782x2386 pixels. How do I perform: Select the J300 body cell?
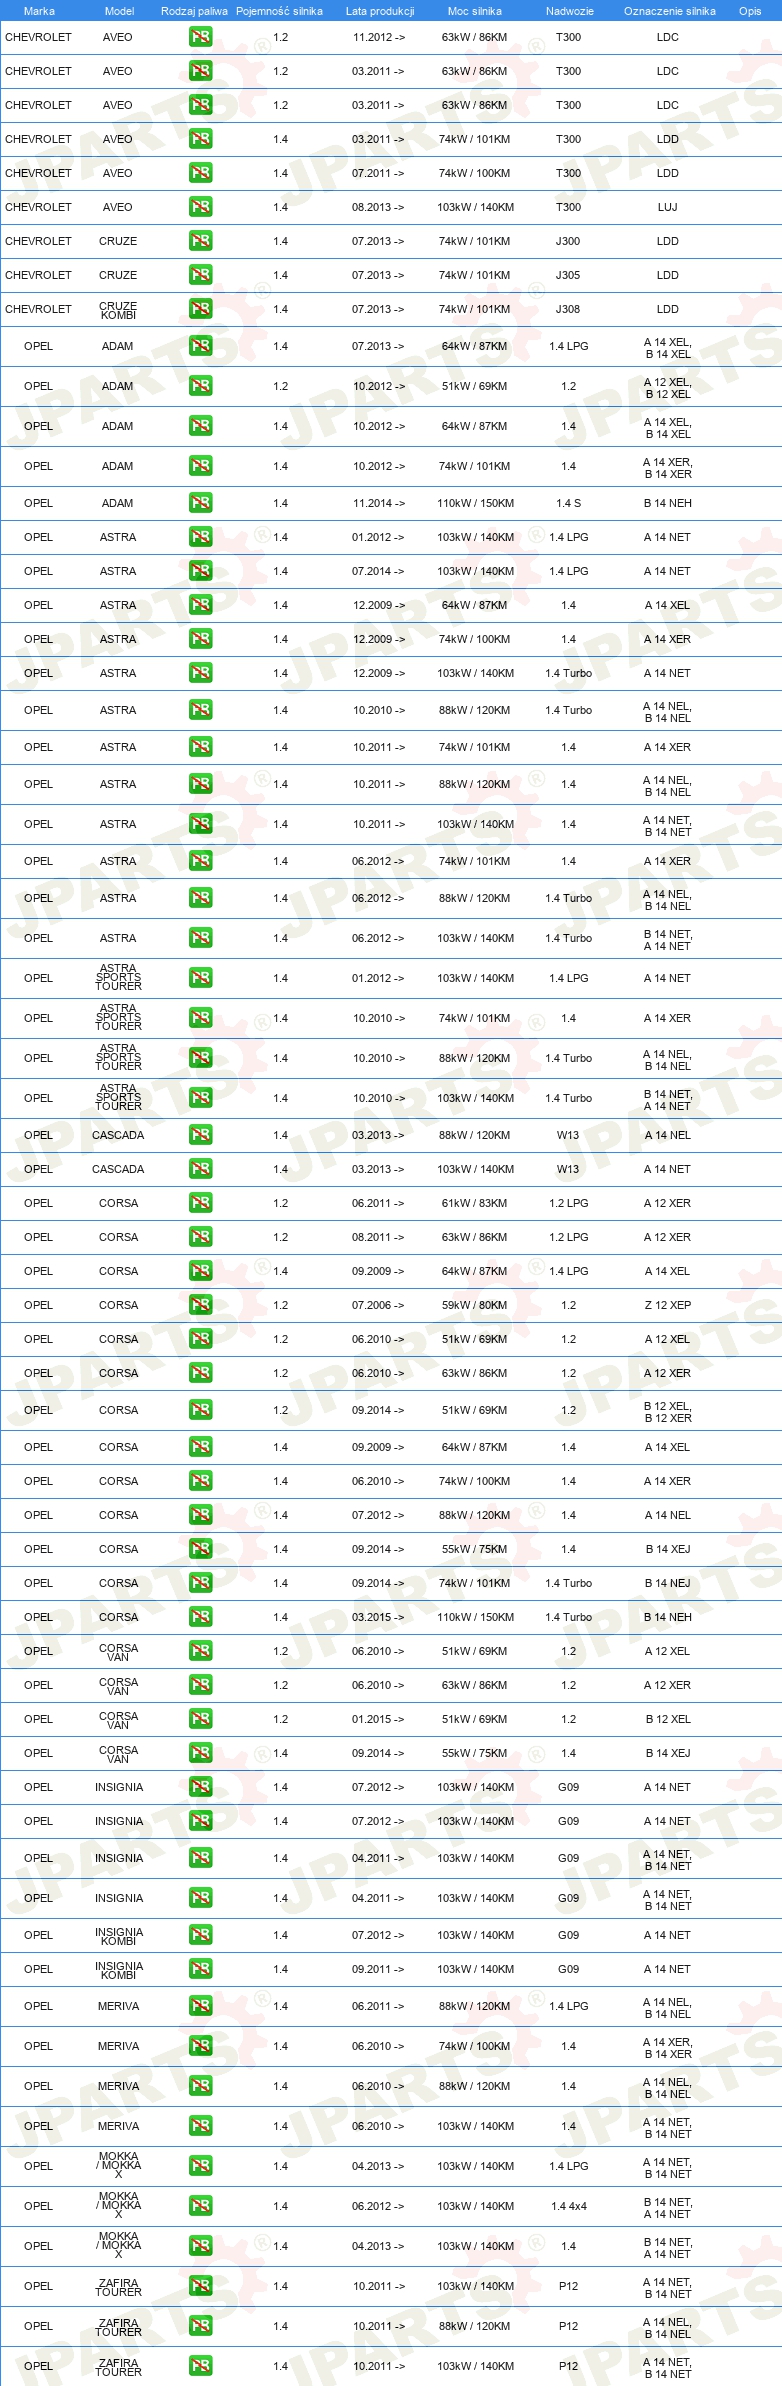[568, 241]
